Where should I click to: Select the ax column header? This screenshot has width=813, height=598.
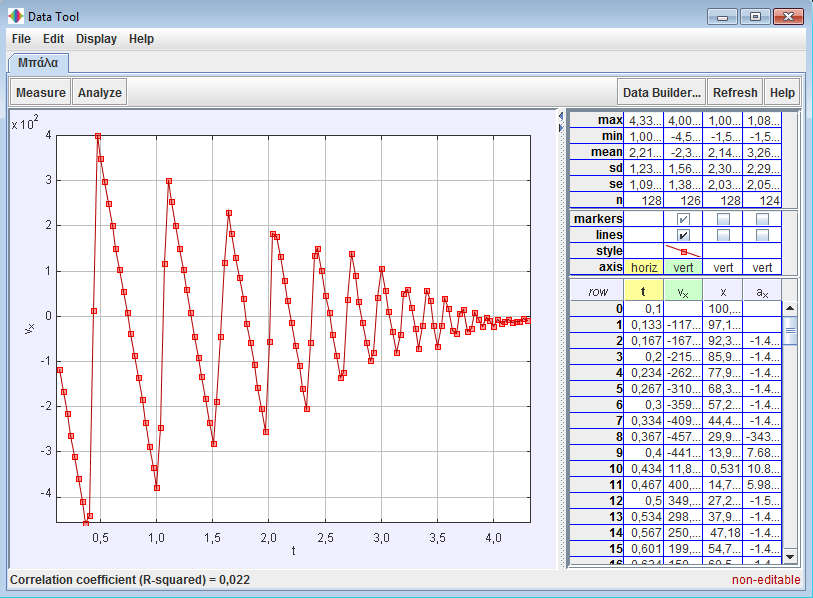pos(762,291)
